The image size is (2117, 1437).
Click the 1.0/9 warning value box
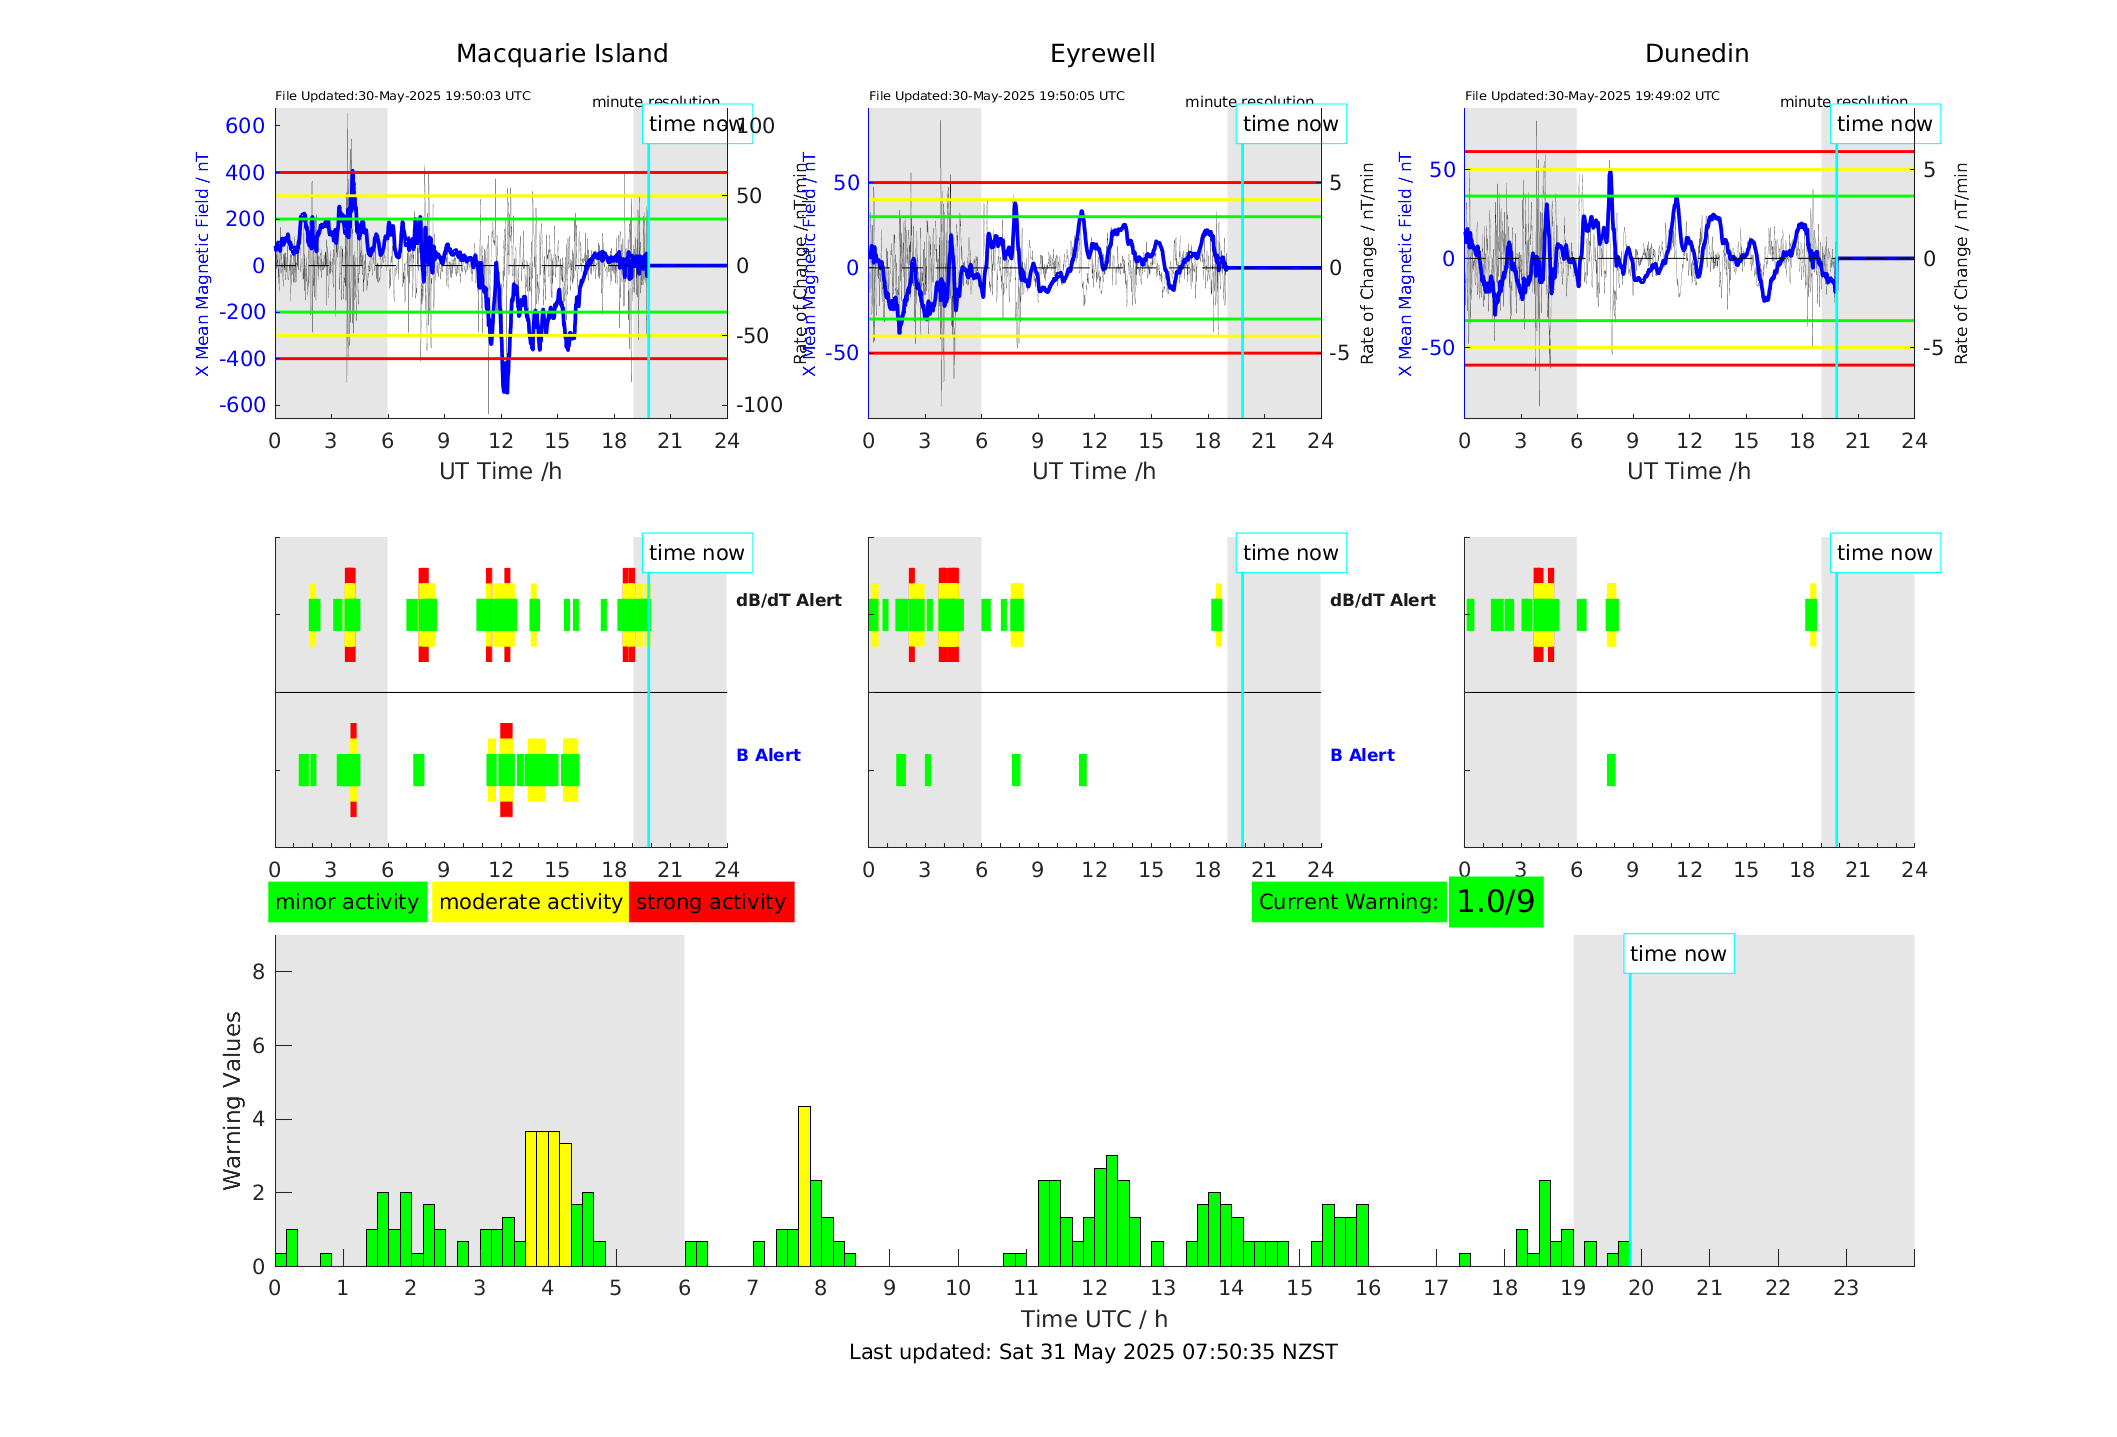point(1495,902)
